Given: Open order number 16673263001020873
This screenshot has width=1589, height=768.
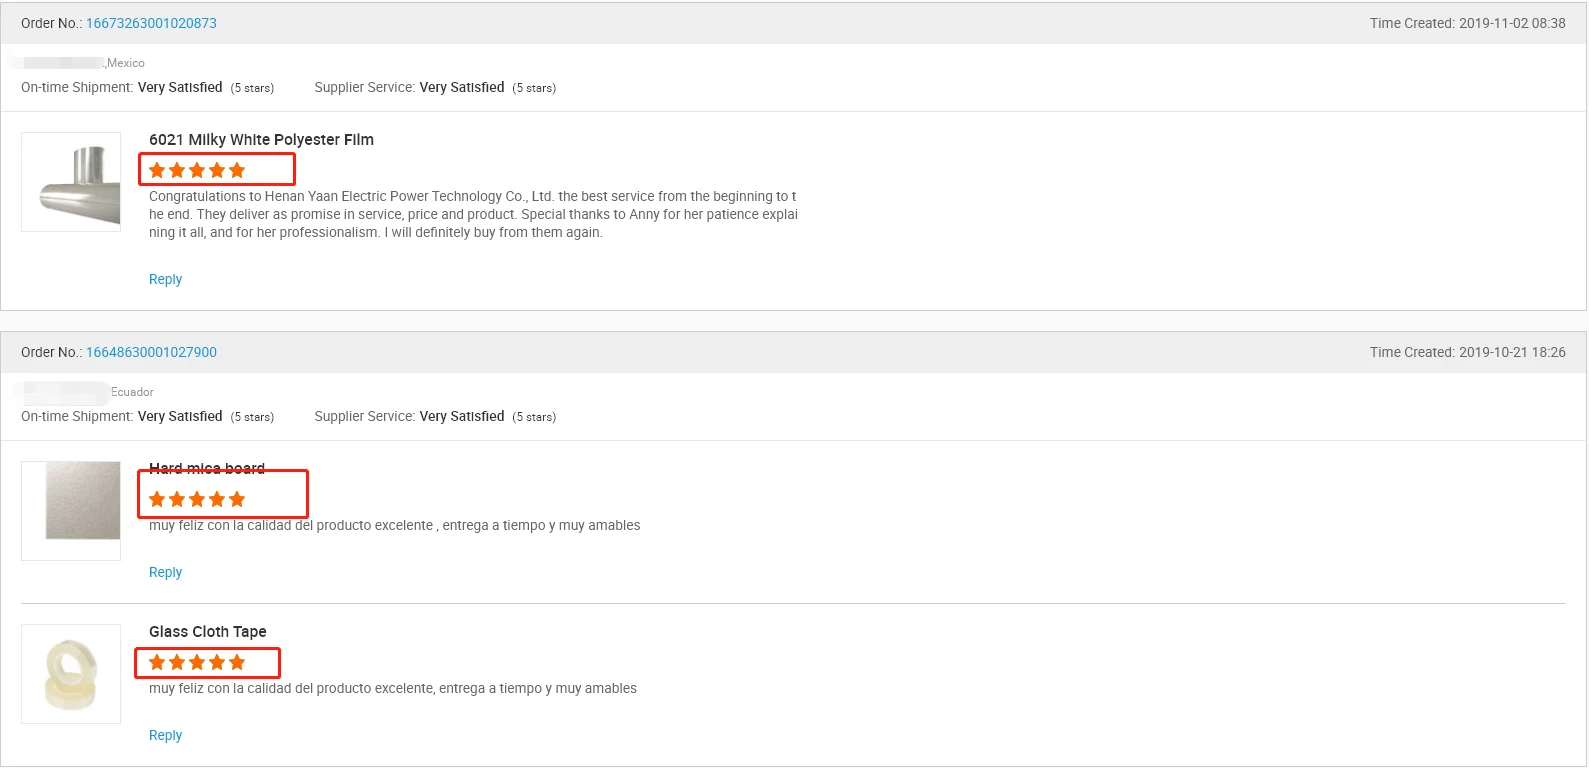Looking at the screenshot, I should [x=151, y=22].
